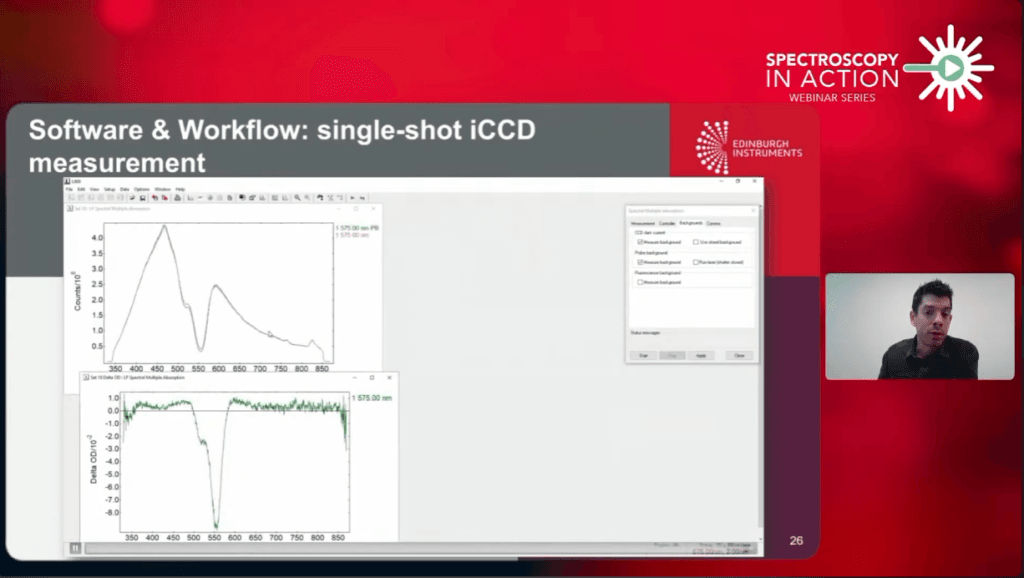
Task: Click the zoom out magnifier icon
Action: pyautogui.click(x=307, y=197)
